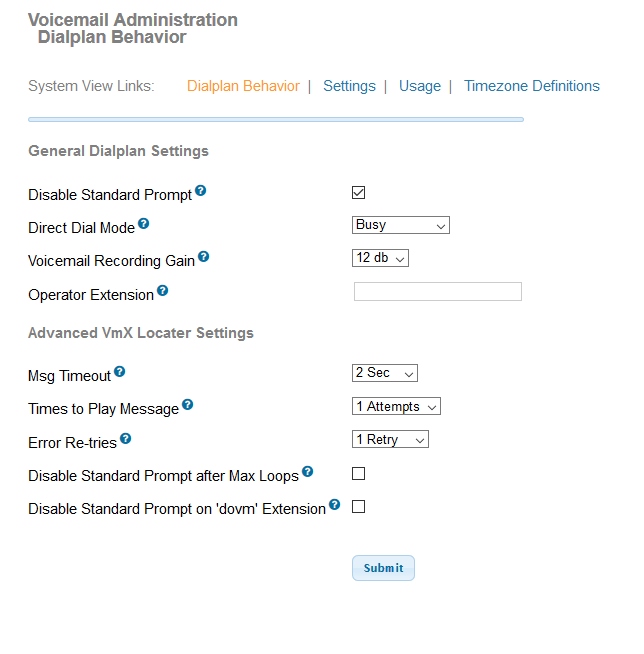
Task: Expand the 12 db recording gain dropdown
Action: pos(380,258)
